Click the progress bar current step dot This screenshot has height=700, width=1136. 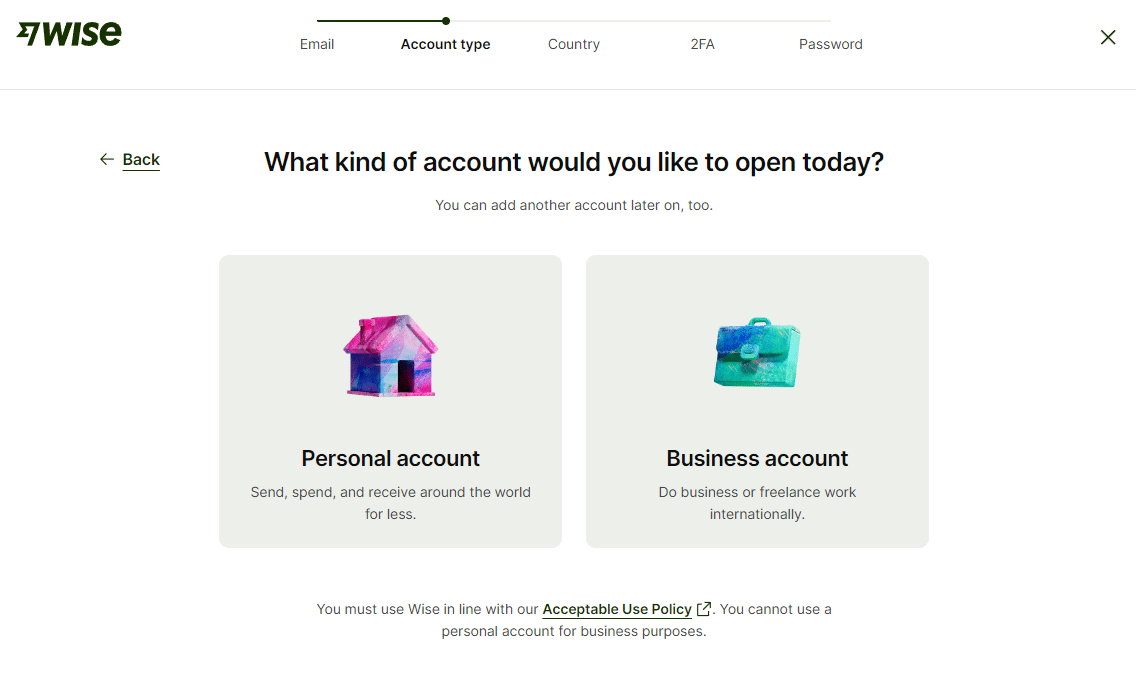(x=446, y=20)
